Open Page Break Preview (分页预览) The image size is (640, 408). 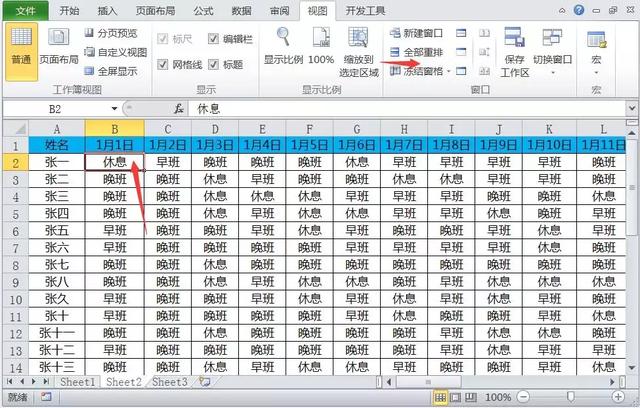111,33
